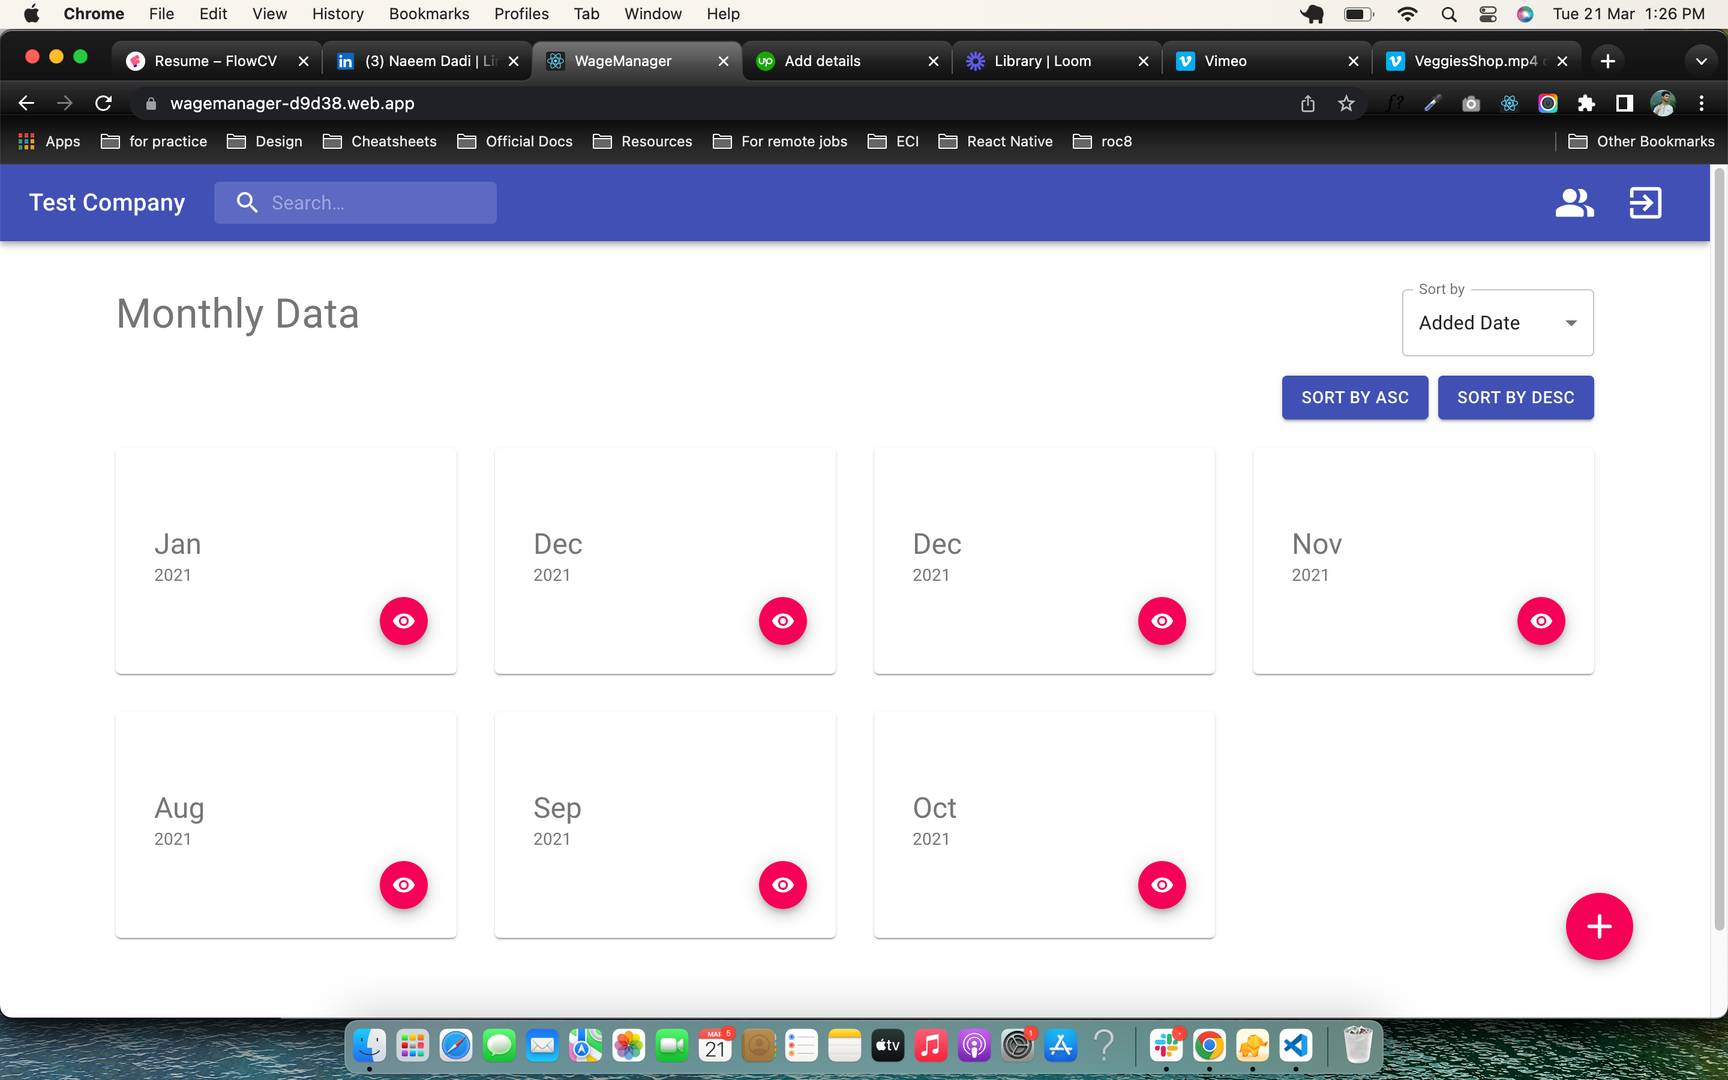Viewport: 1728px width, 1080px height.
Task: Open the Cheatsheets bookmarks folder
Action: tap(380, 141)
